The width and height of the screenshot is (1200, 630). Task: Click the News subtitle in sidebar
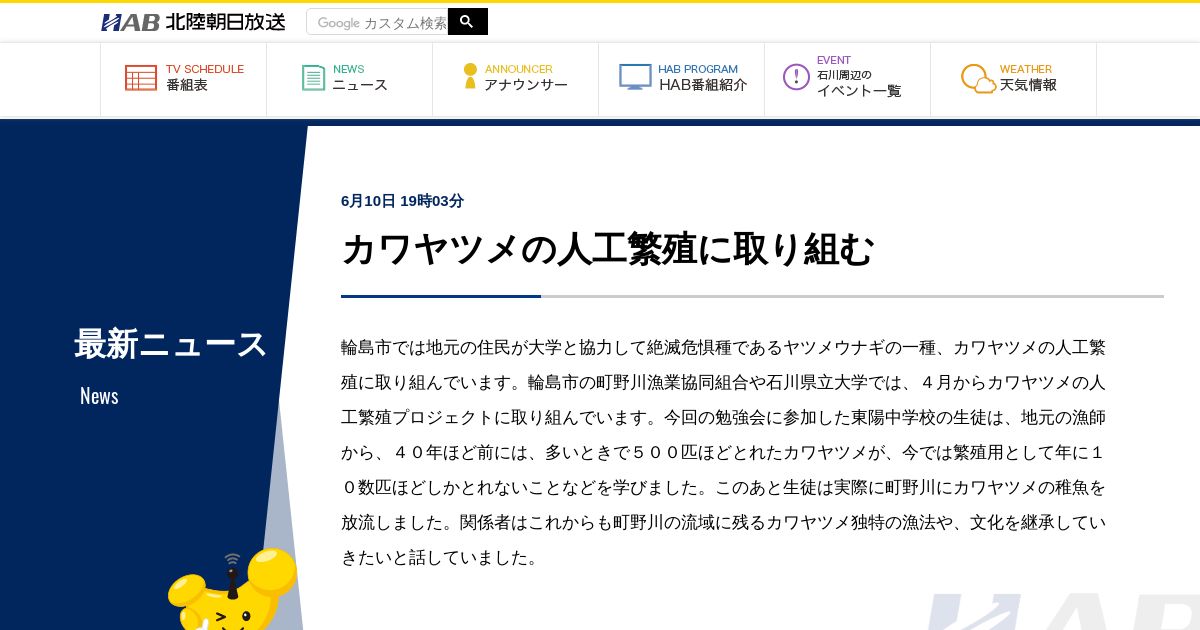point(99,396)
